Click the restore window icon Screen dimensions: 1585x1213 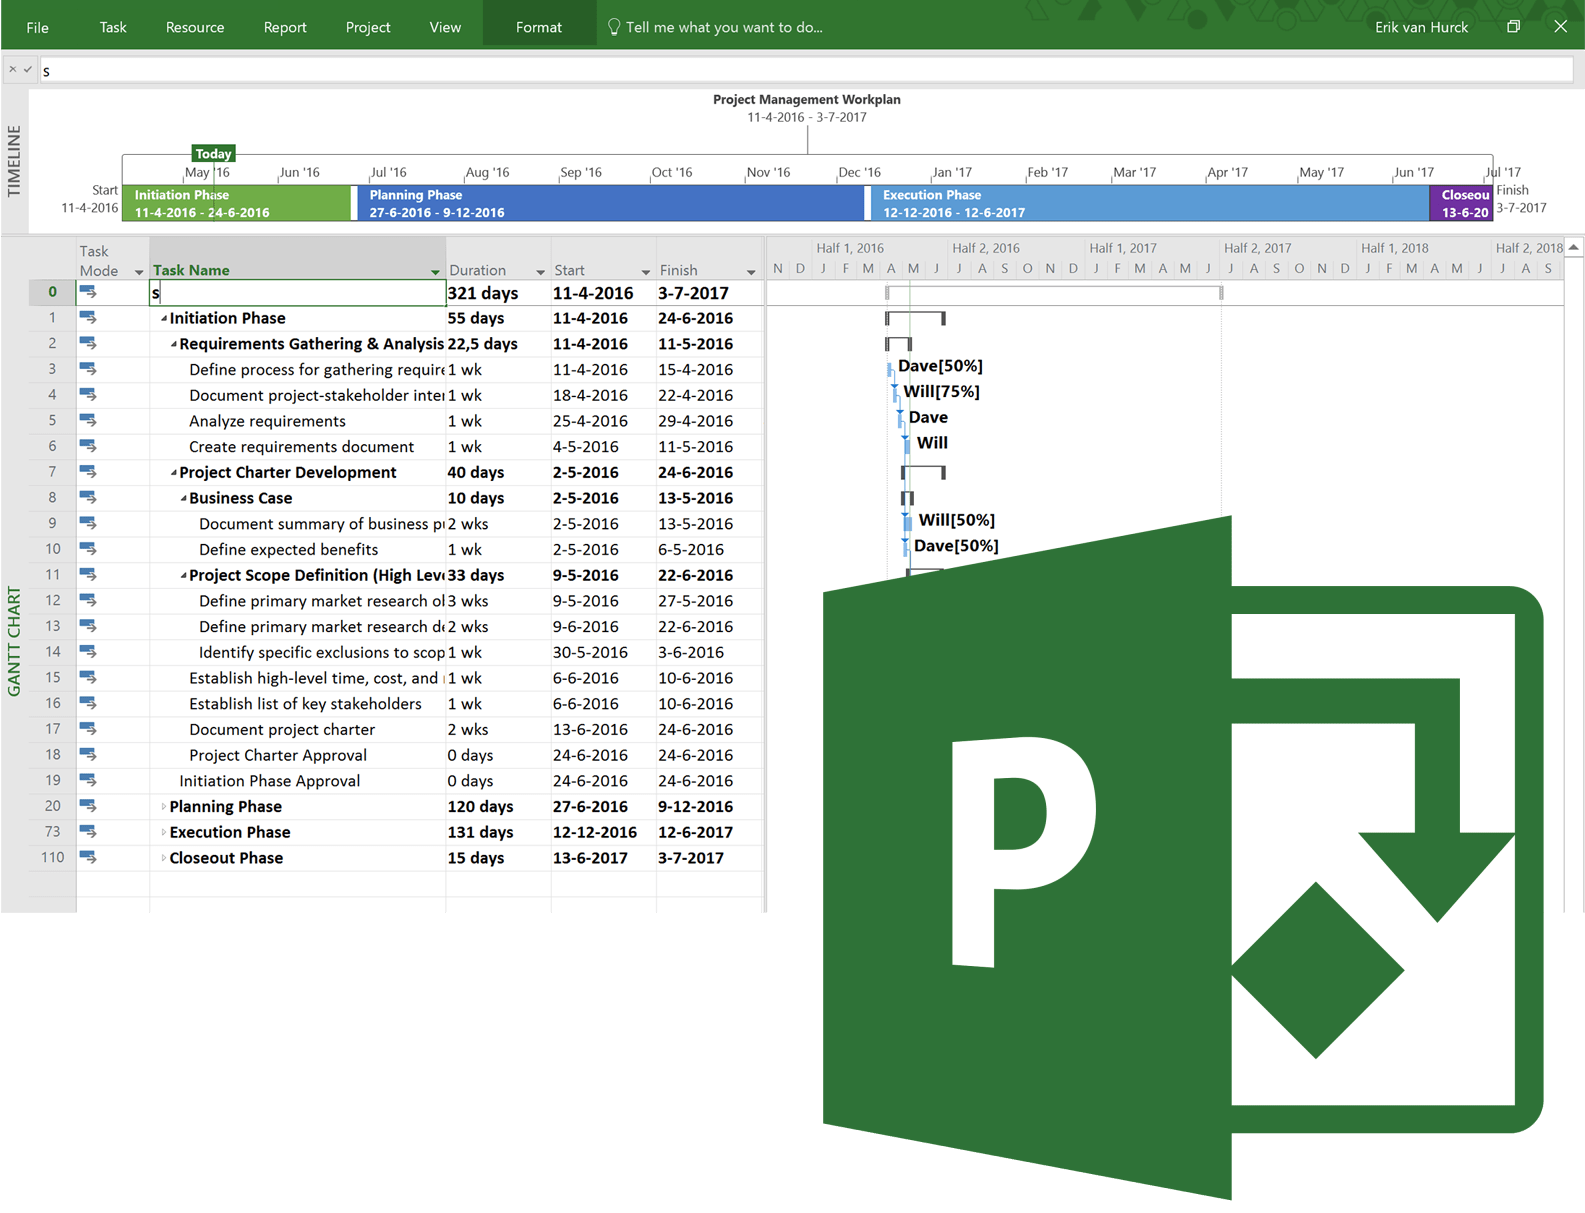[x=1513, y=27]
